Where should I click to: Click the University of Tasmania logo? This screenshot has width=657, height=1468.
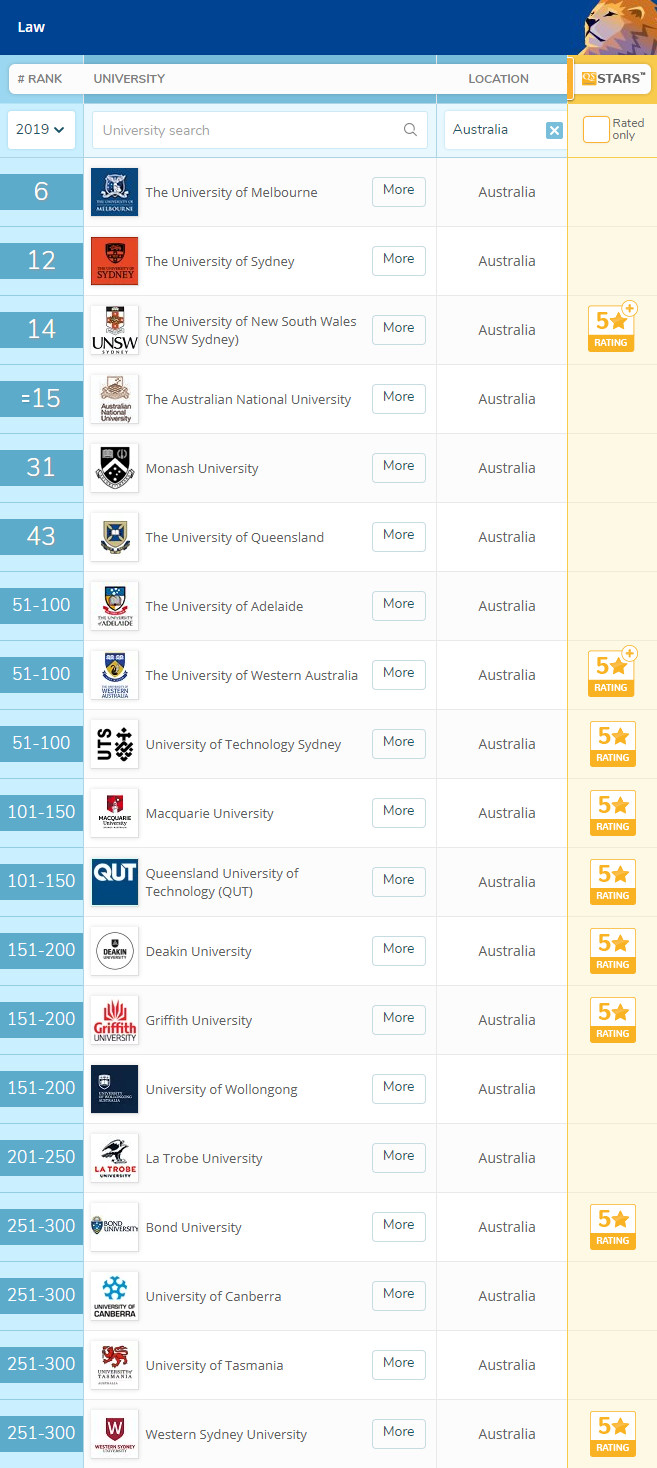(115, 1365)
